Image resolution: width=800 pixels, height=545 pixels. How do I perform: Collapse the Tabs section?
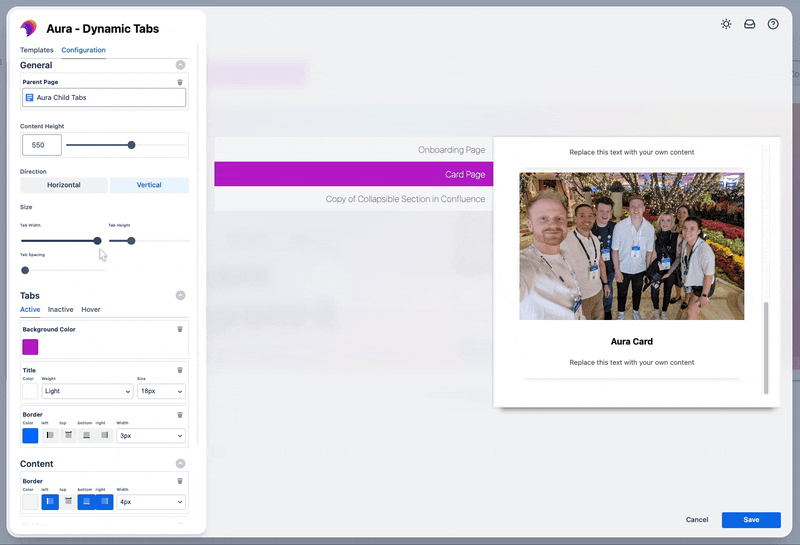point(181,295)
